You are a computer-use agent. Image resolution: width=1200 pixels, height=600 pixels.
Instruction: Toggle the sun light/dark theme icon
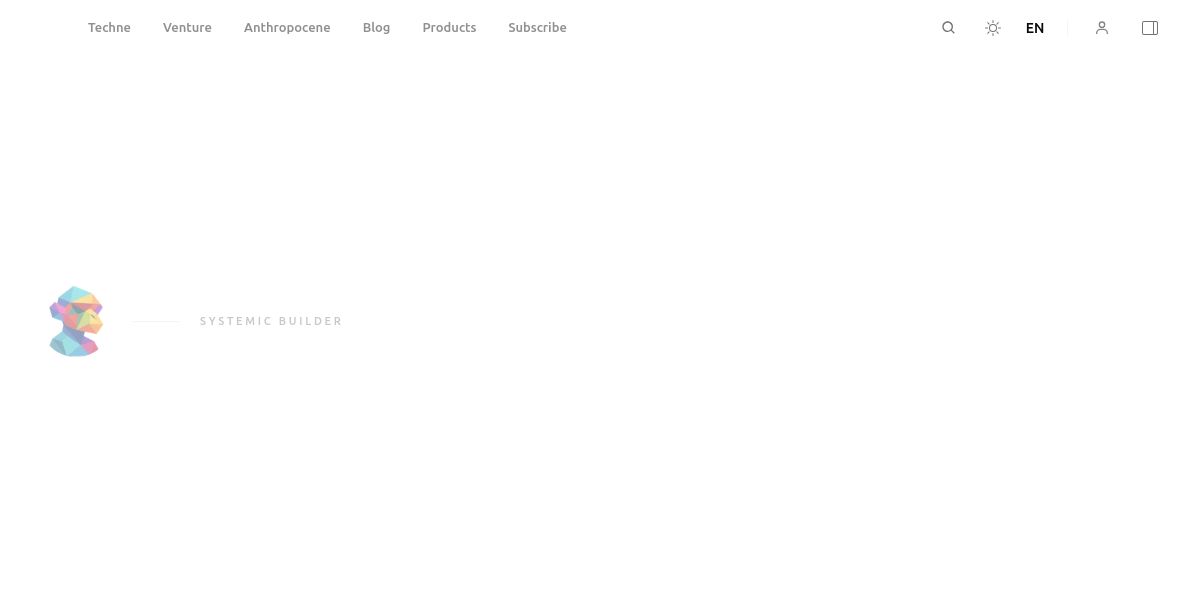point(993,28)
